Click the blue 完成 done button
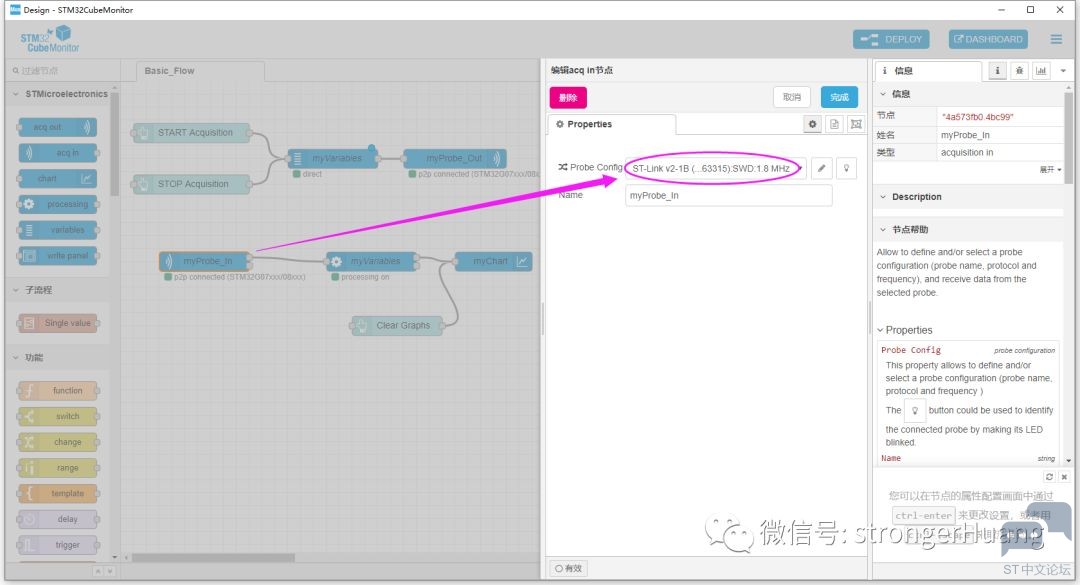The height and width of the screenshot is (585, 1080). 839,97
